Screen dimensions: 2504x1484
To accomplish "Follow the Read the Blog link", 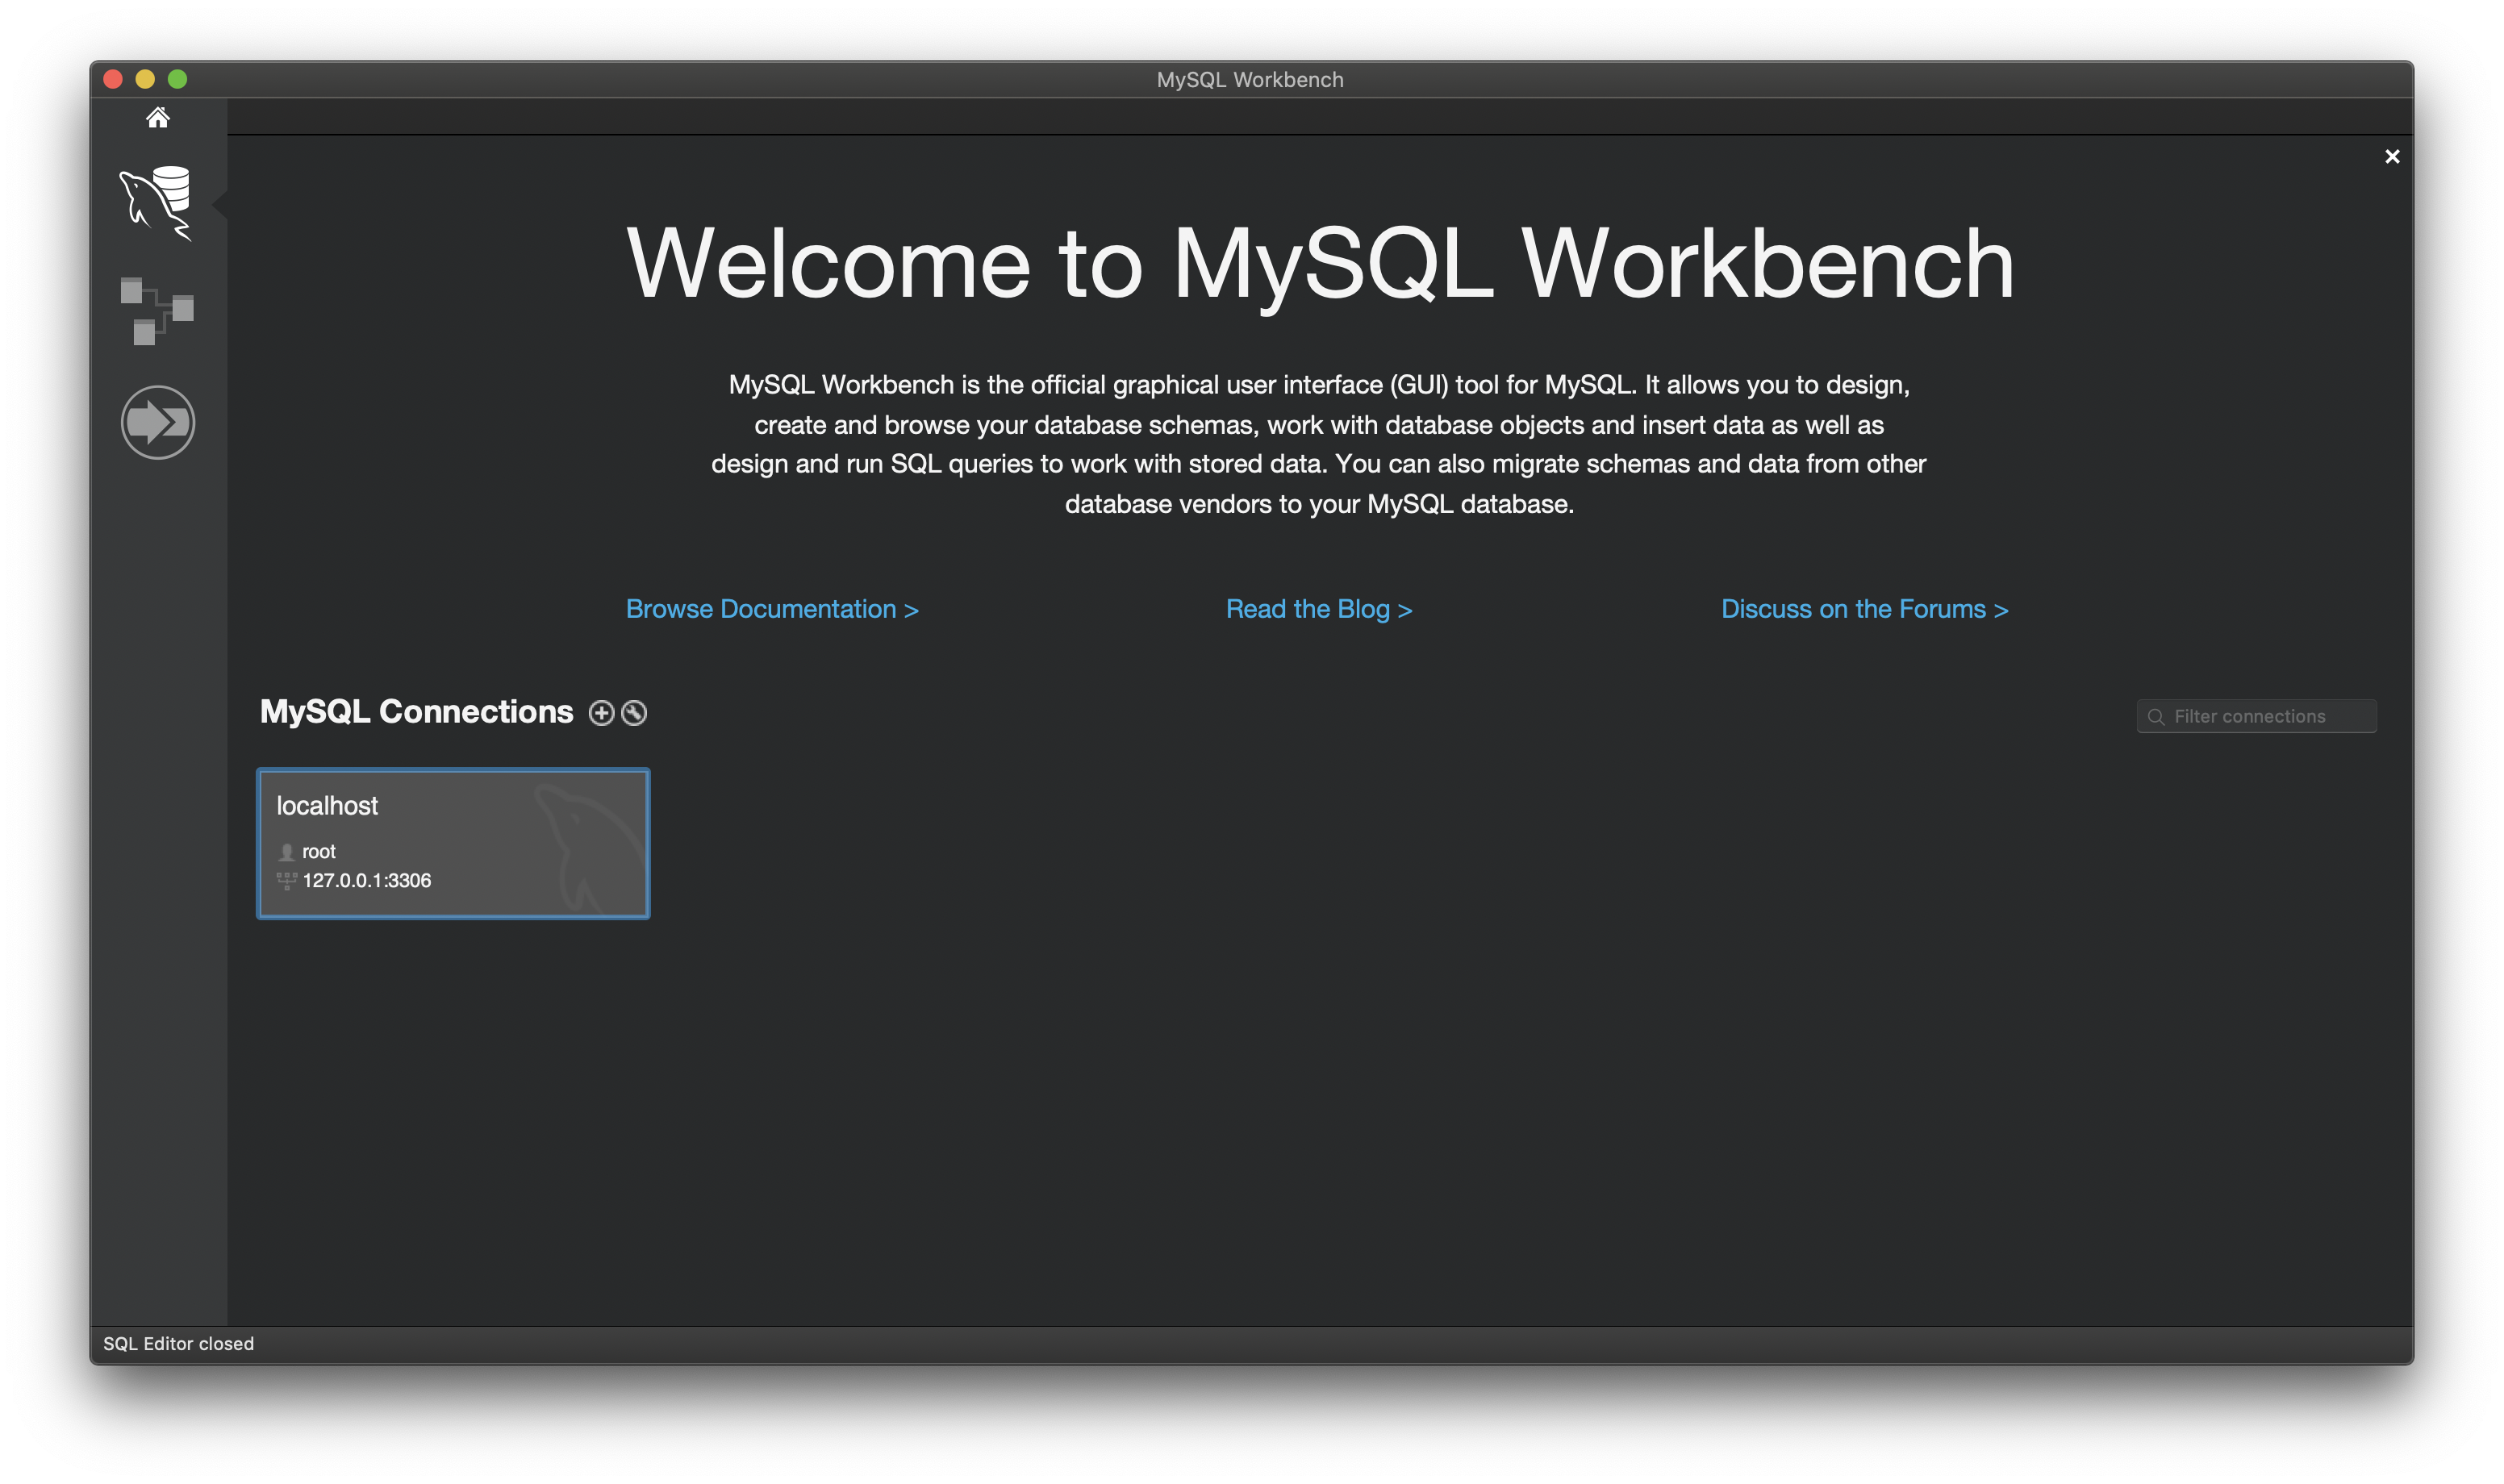I will (x=1318, y=609).
